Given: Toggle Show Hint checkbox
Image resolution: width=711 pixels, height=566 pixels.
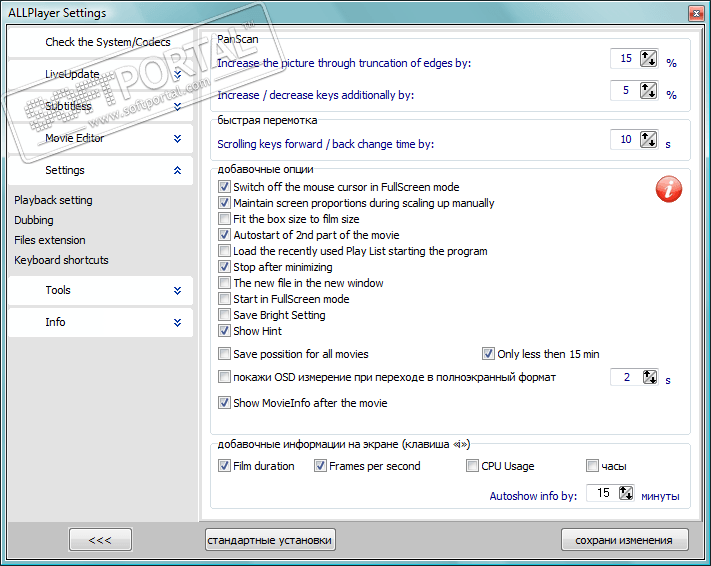Looking at the screenshot, I should [224, 331].
